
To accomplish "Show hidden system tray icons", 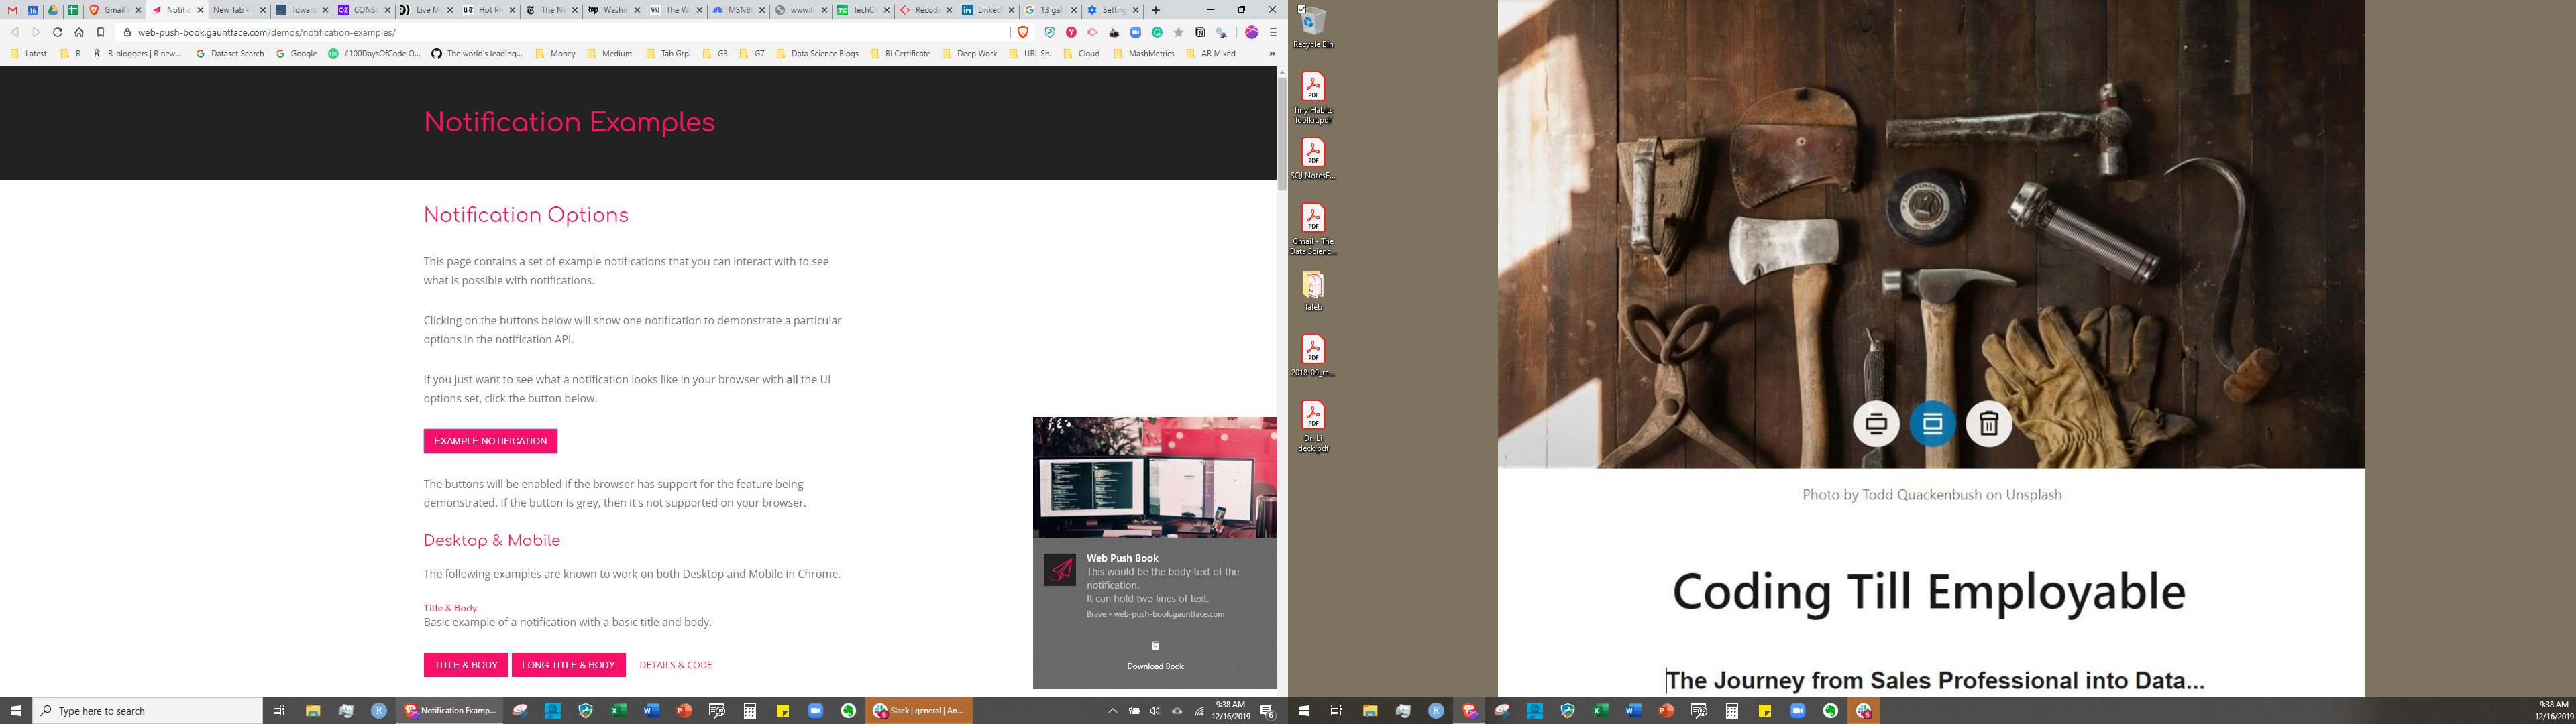I will [1112, 711].
